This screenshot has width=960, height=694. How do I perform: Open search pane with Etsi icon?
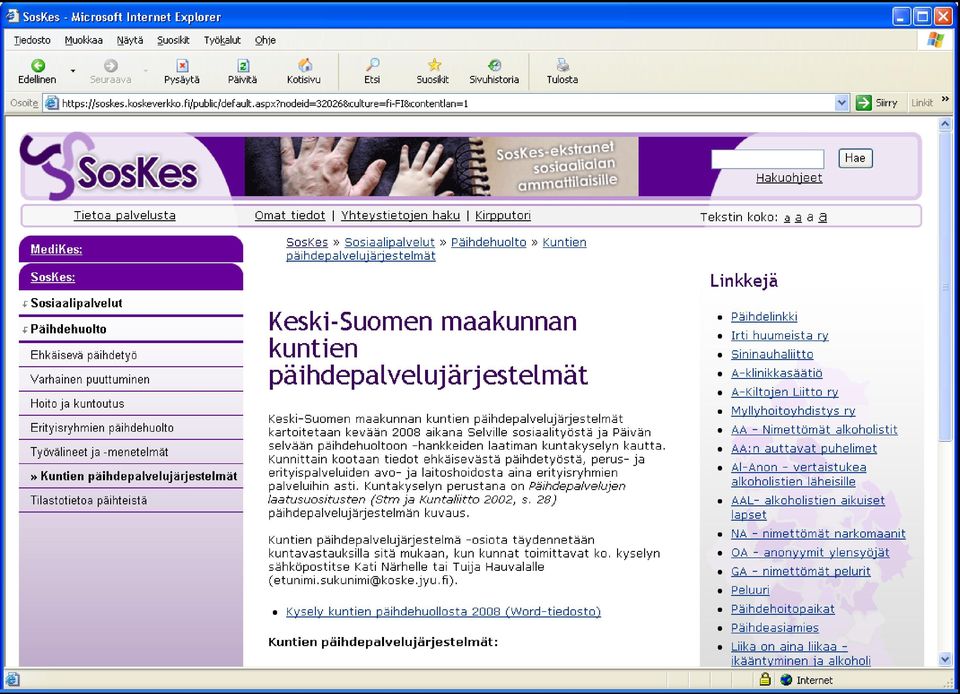(372, 65)
